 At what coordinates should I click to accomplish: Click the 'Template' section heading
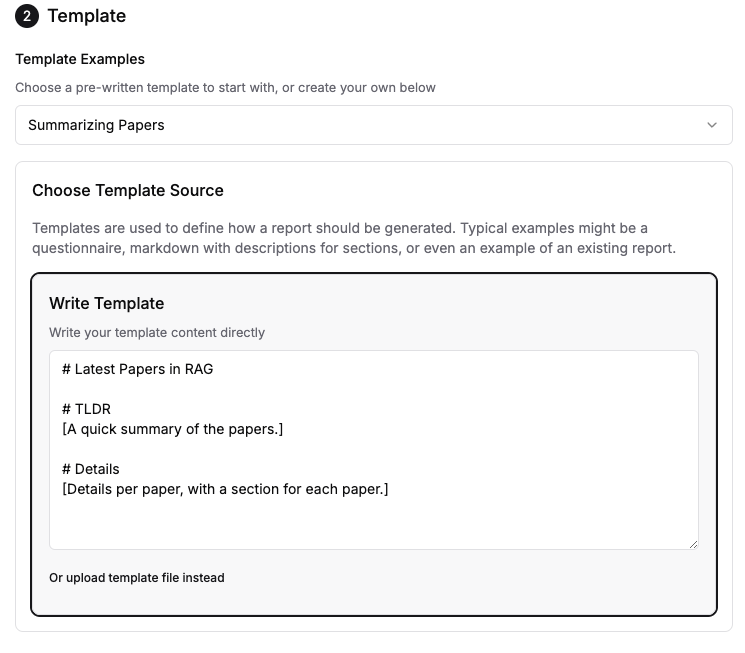pos(86,16)
